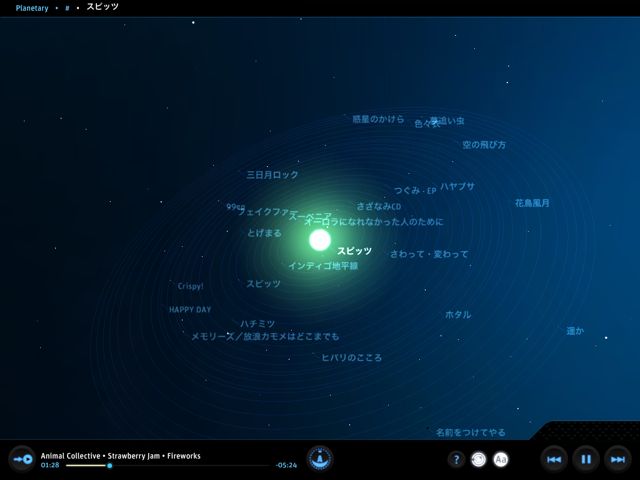Toggle orbit rings display
The width and height of the screenshot is (640, 480).
(479, 460)
